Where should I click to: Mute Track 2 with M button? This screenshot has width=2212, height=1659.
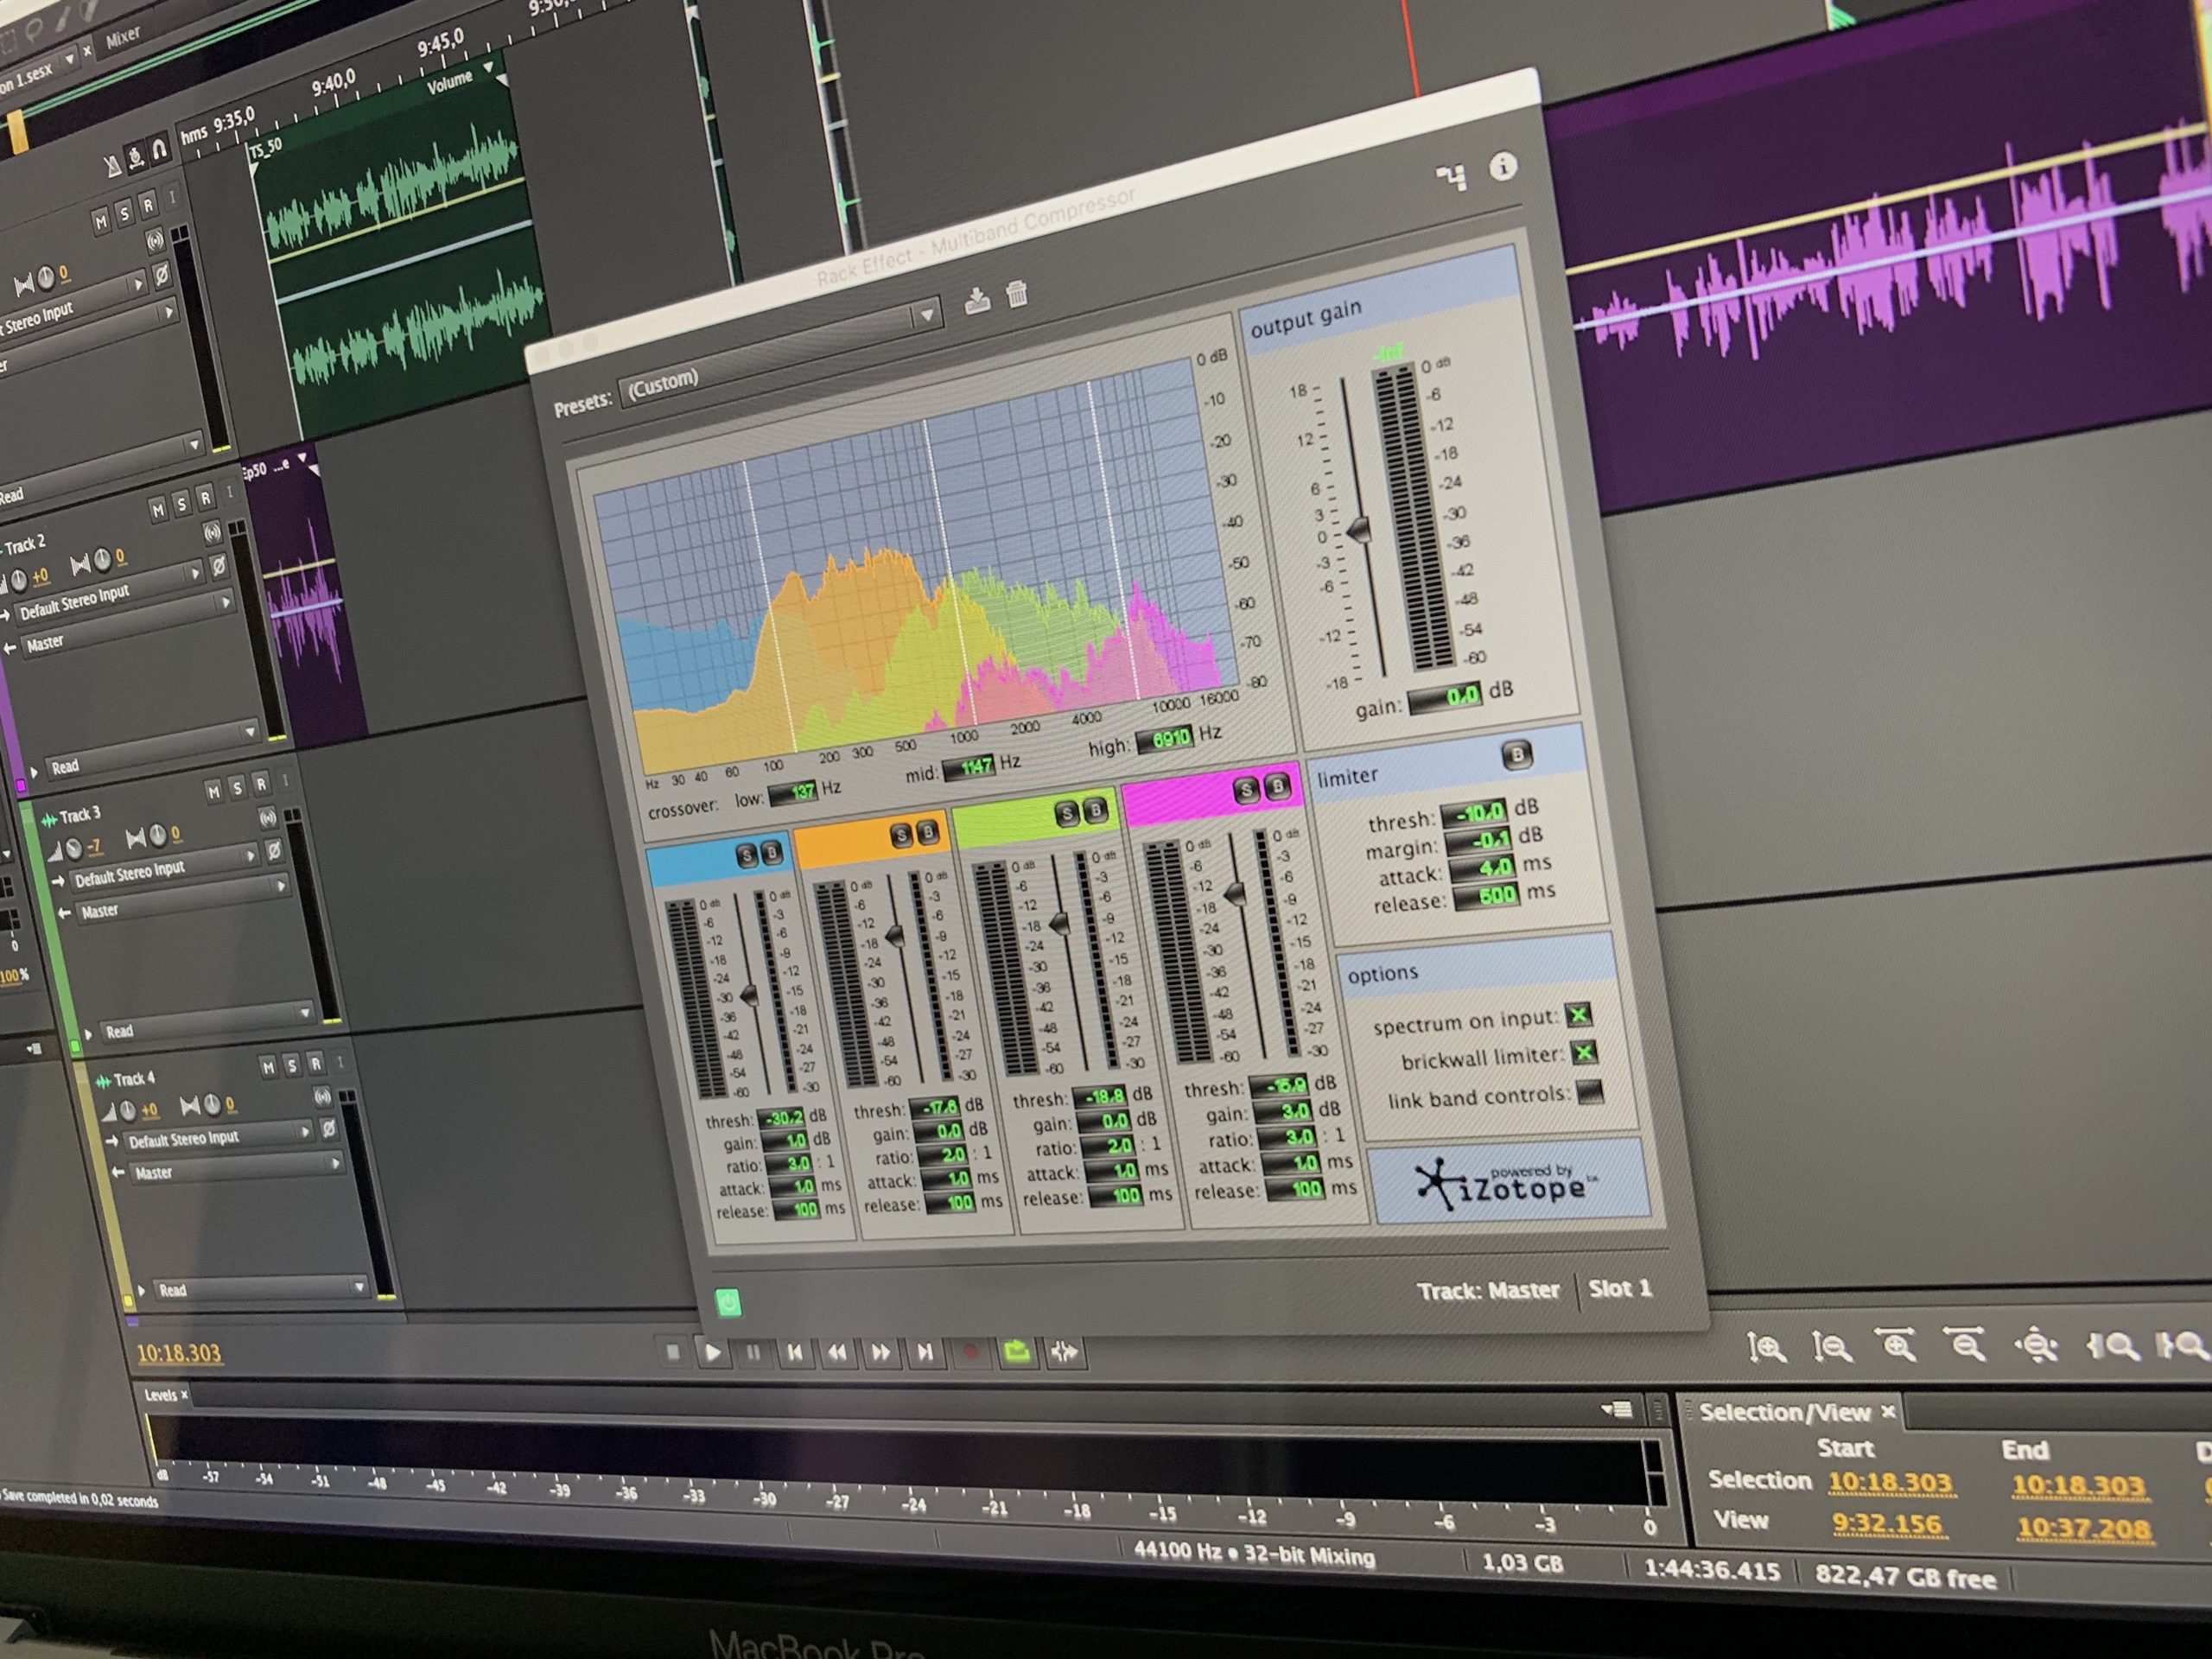click(158, 511)
